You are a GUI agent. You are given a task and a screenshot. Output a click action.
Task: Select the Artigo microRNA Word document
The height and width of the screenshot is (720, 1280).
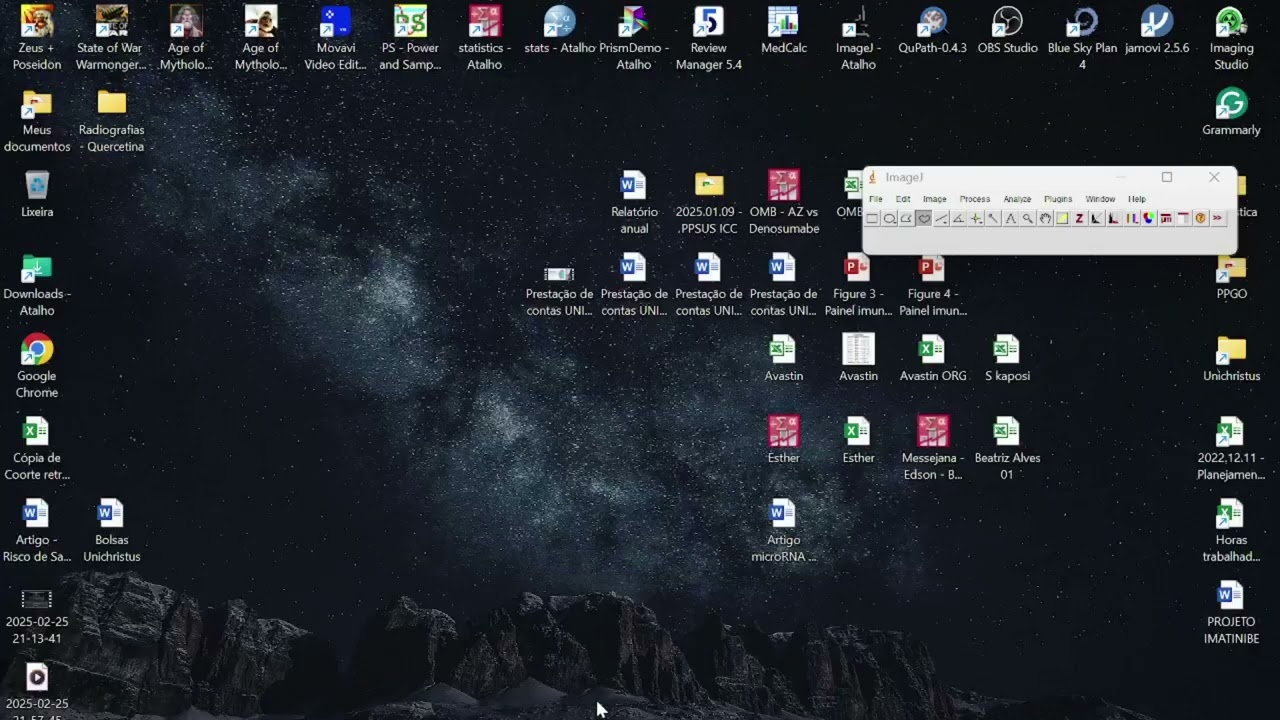(x=784, y=530)
